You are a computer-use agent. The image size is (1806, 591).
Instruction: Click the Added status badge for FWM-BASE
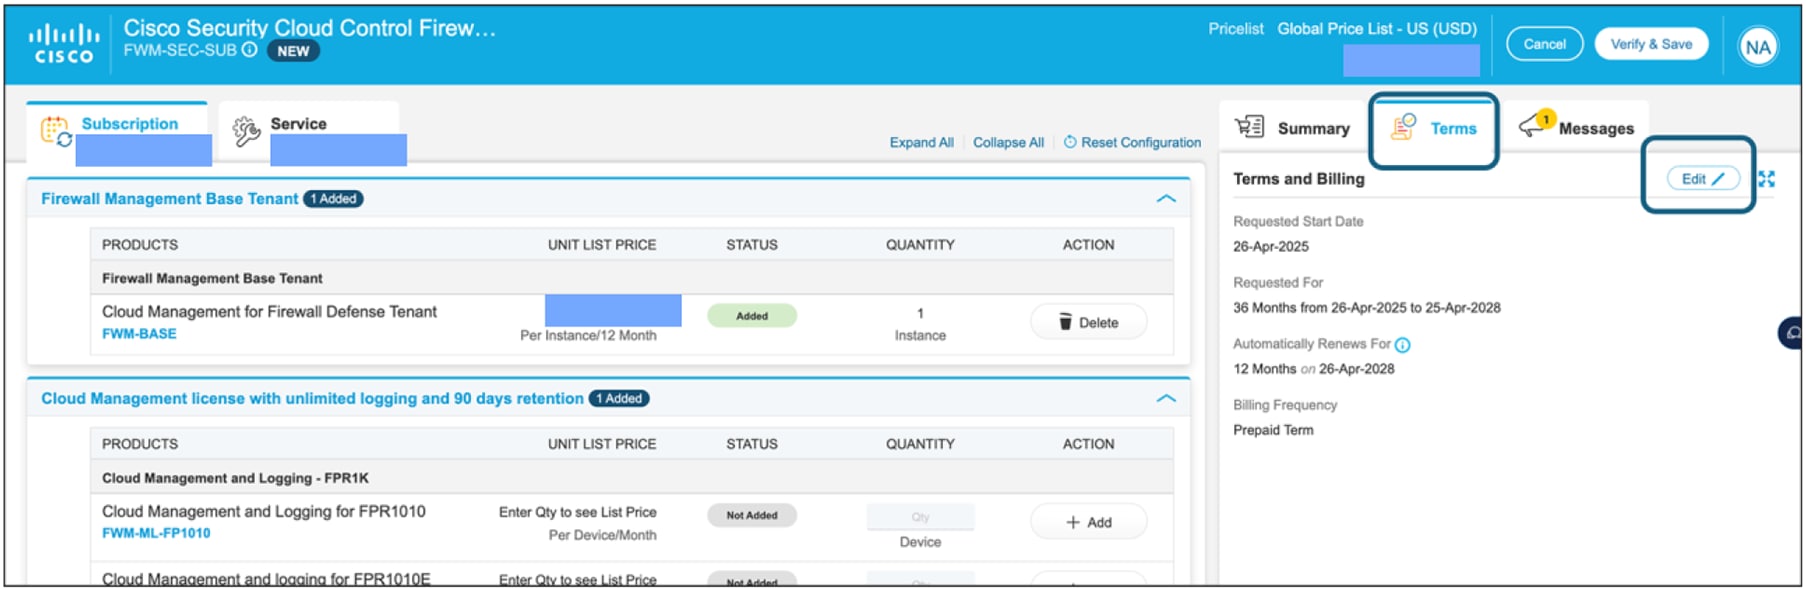click(x=752, y=316)
